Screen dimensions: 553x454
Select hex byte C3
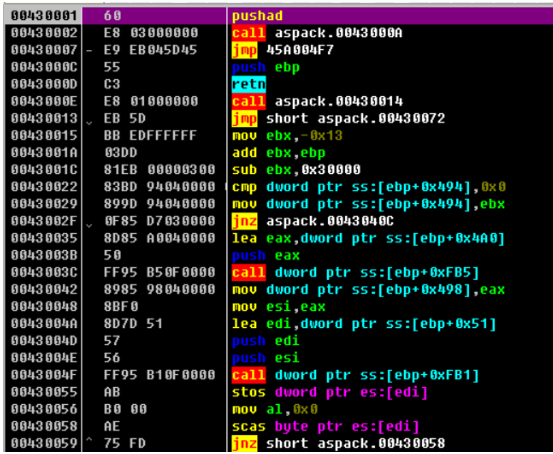tap(112, 84)
